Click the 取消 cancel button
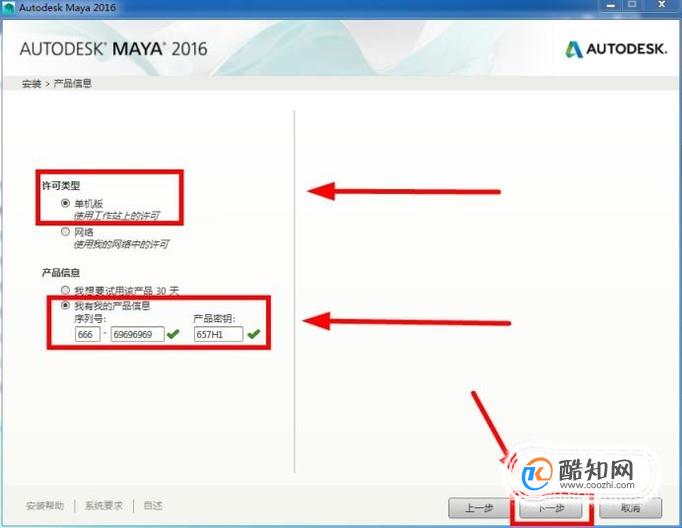Image resolution: width=682 pixels, height=528 pixels. pyautogui.click(x=630, y=508)
